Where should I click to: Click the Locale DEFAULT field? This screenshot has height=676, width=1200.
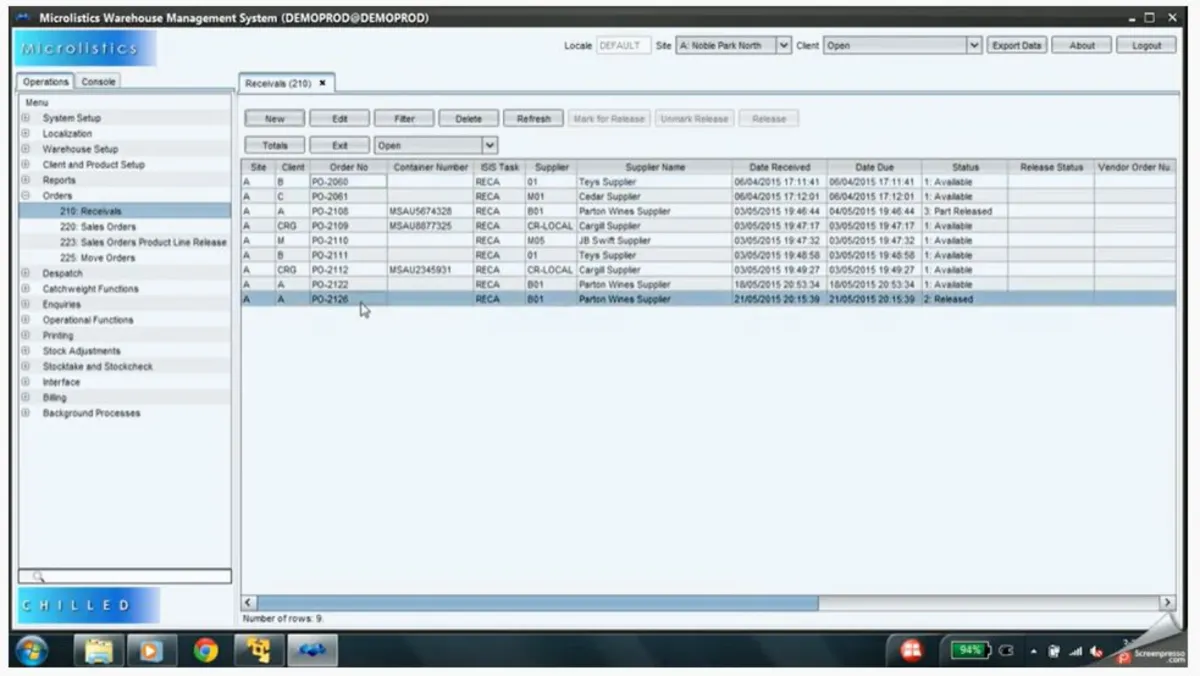[x=624, y=46]
